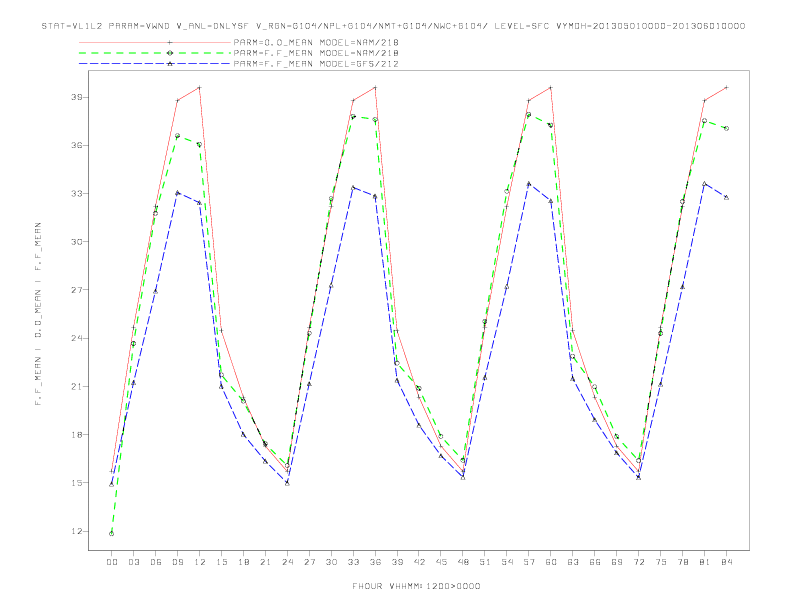792x612 pixels.
Task: Click x-axis tick label 12
Action: pyautogui.click(x=200, y=562)
